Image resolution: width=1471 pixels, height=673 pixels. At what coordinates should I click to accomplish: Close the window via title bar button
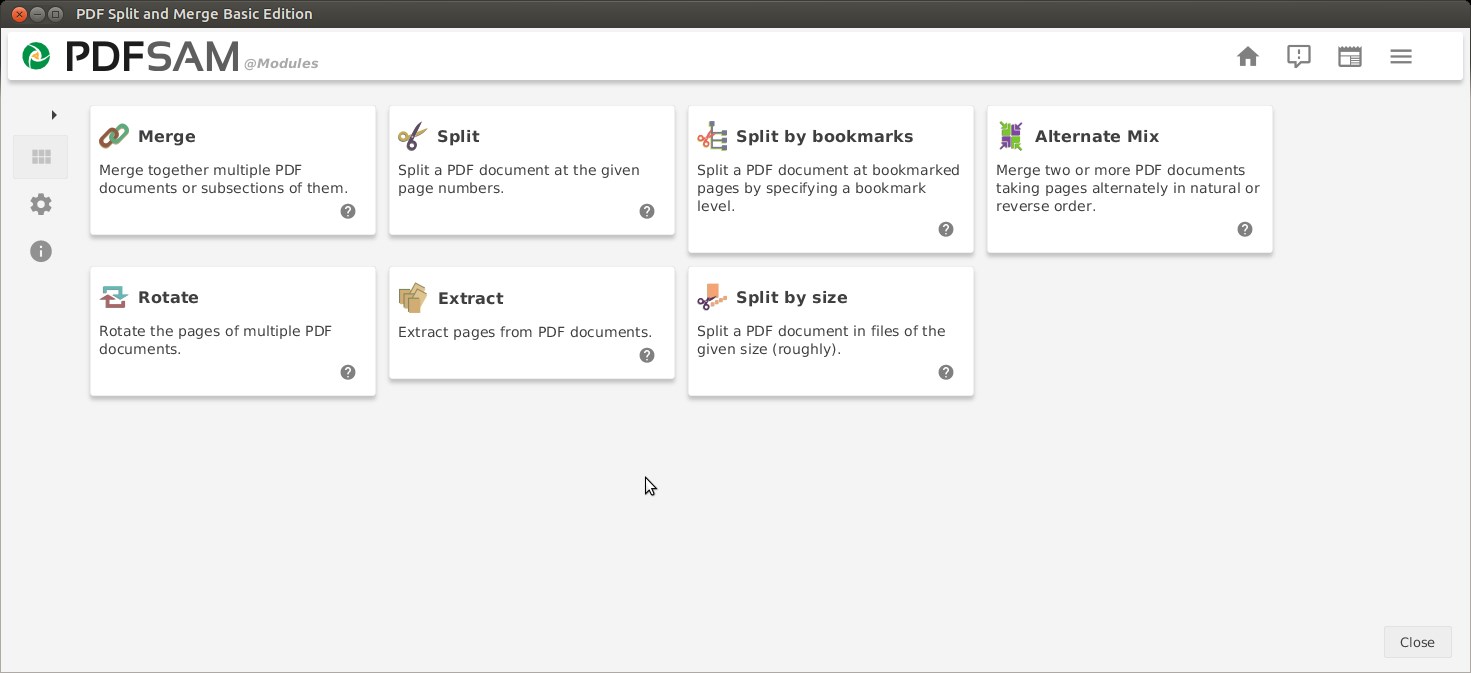click(x=19, y=14)
